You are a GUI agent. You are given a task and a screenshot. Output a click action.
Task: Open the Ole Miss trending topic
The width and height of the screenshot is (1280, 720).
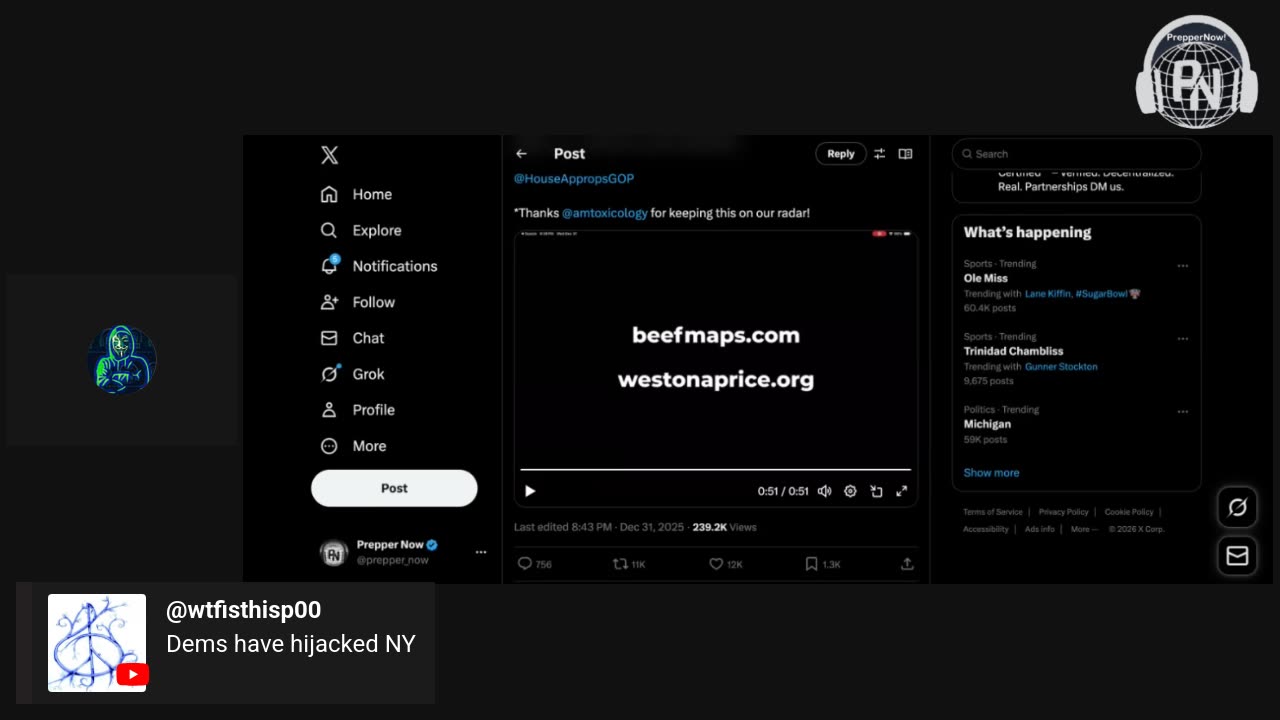tap(986, 278)
